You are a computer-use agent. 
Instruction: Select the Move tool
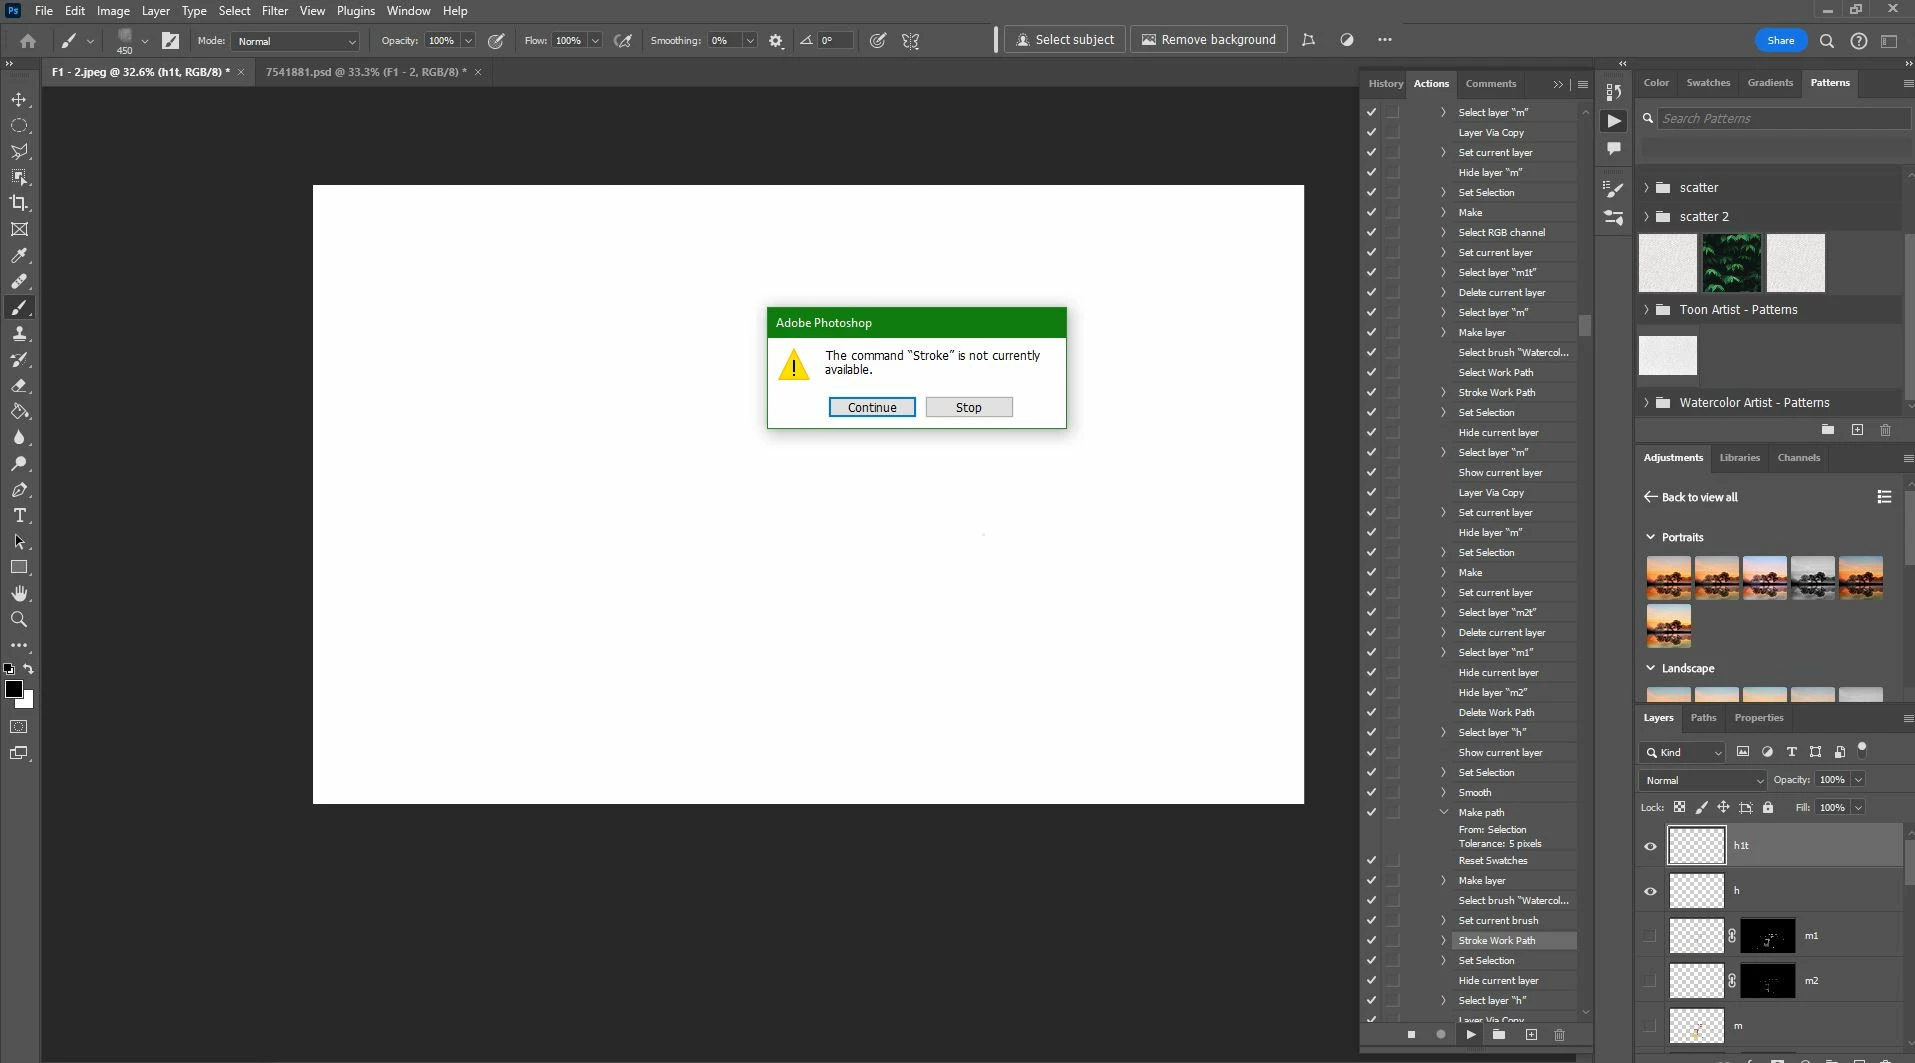(19, 100)
